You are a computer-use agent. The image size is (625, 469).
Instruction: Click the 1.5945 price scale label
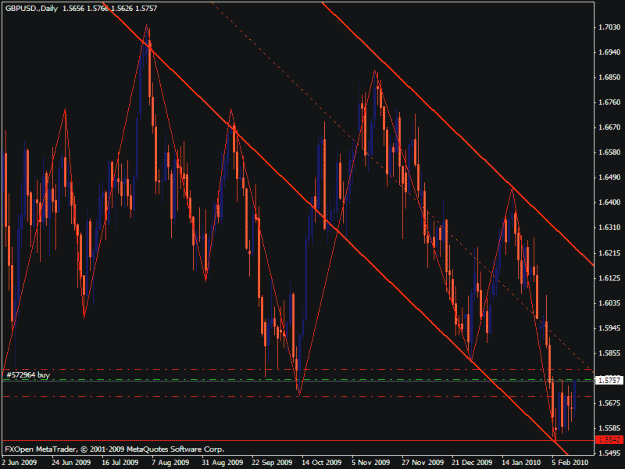click(x=609, y=328)
